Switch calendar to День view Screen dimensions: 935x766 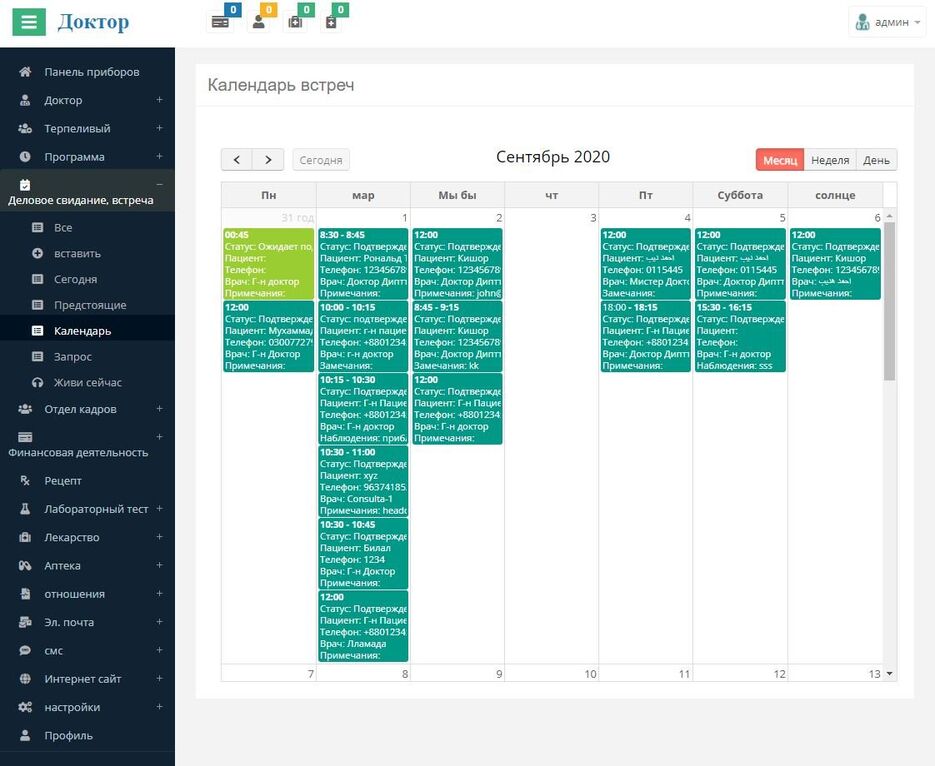(876, 160)
